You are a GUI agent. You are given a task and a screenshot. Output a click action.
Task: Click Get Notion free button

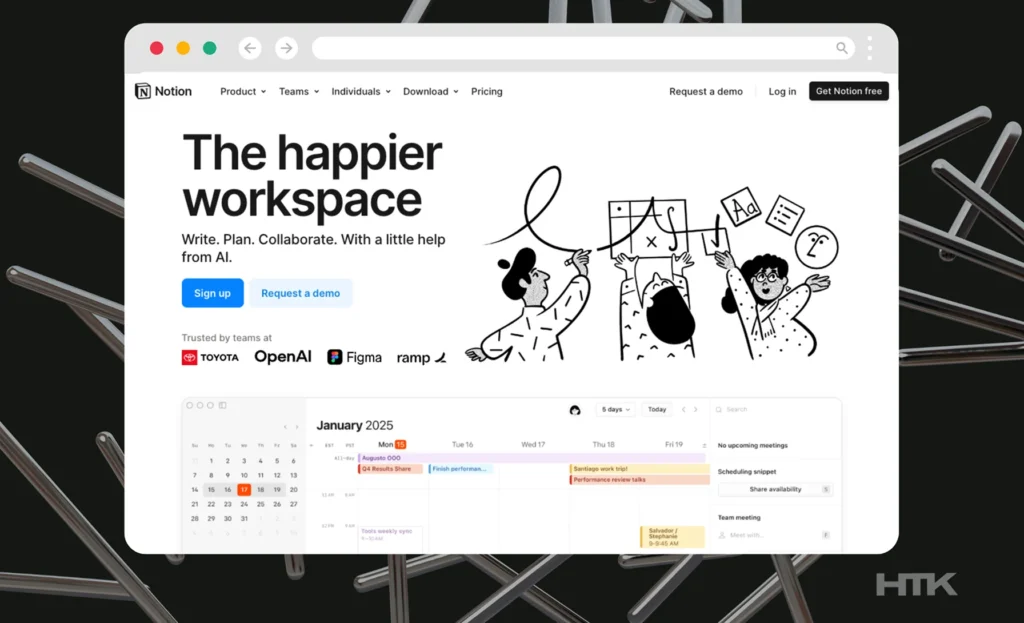[848, 91]
